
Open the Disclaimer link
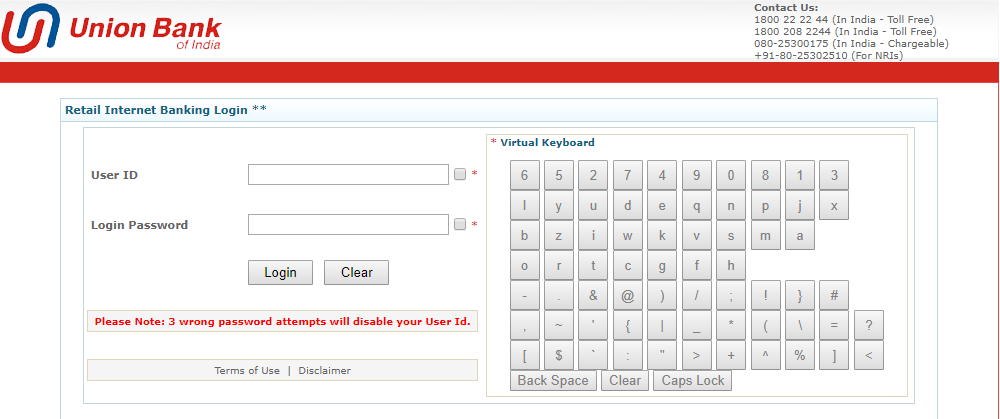point(325,371)
